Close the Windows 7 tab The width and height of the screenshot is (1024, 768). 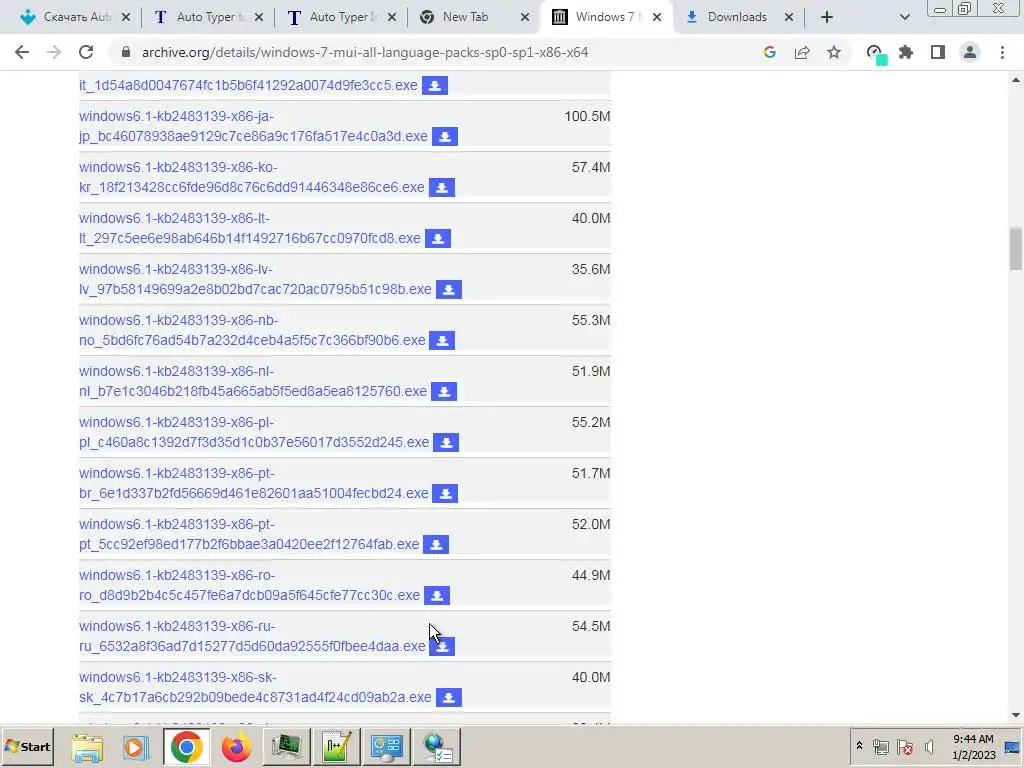coord(657,18)
